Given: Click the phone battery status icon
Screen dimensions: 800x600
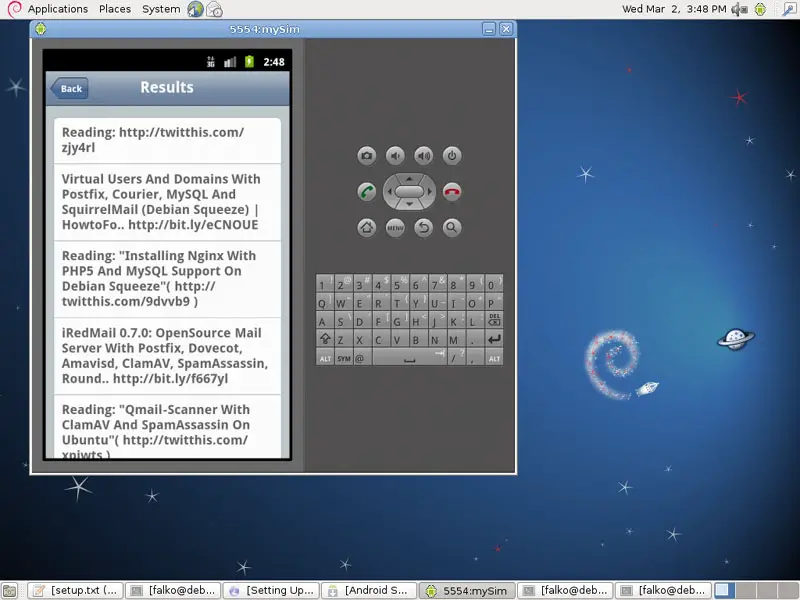Looking at the screenshot, I should click(249, 62).
